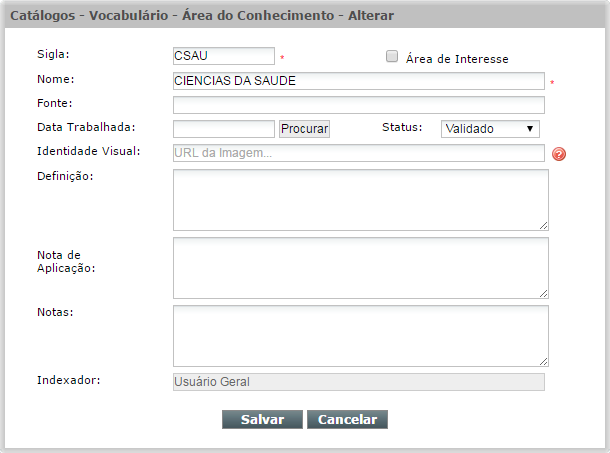Click the dialog title Catálogos - Vocabulário header
Viewport: 610px width, 453px height.
point(202,16)
